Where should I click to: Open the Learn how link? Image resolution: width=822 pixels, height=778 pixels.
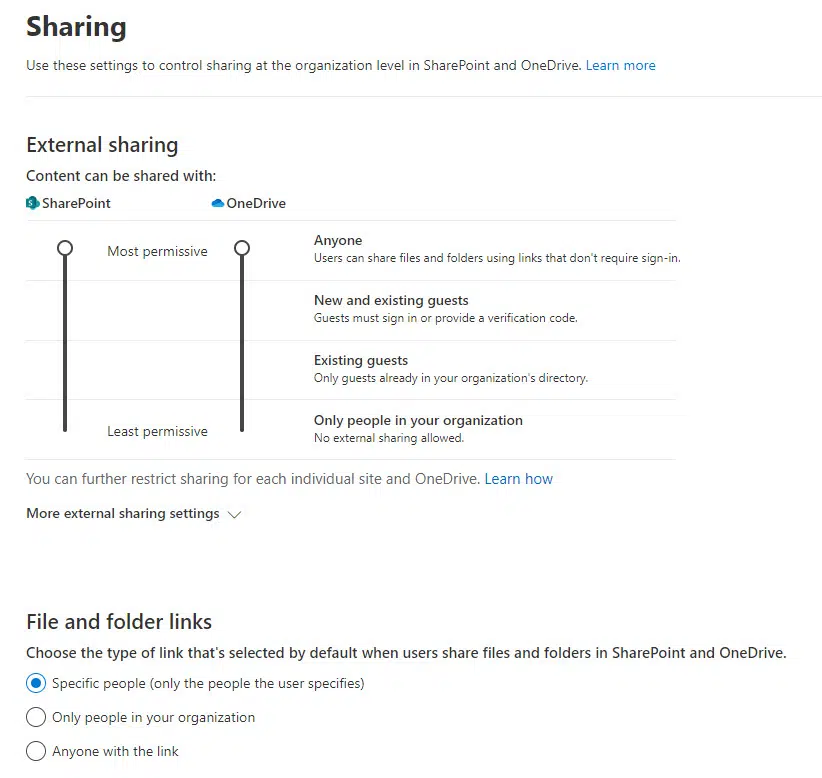coord(518,479)
